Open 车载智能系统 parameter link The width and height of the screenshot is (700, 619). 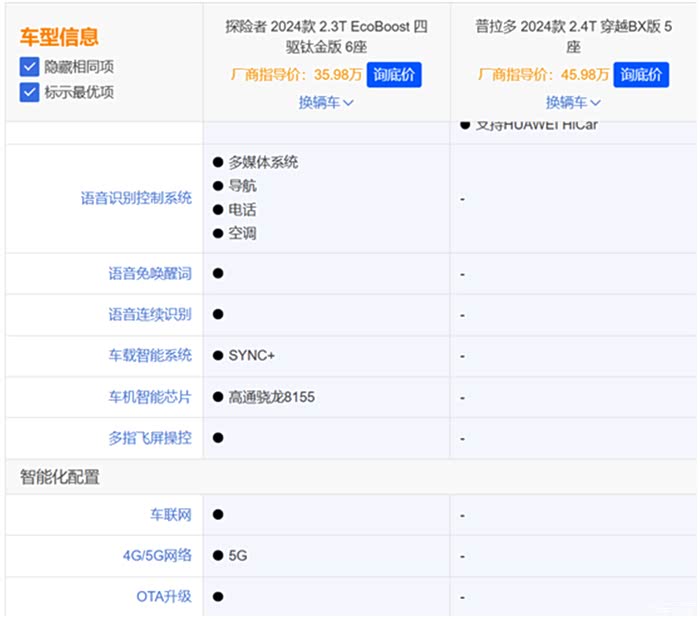(150, 355)
